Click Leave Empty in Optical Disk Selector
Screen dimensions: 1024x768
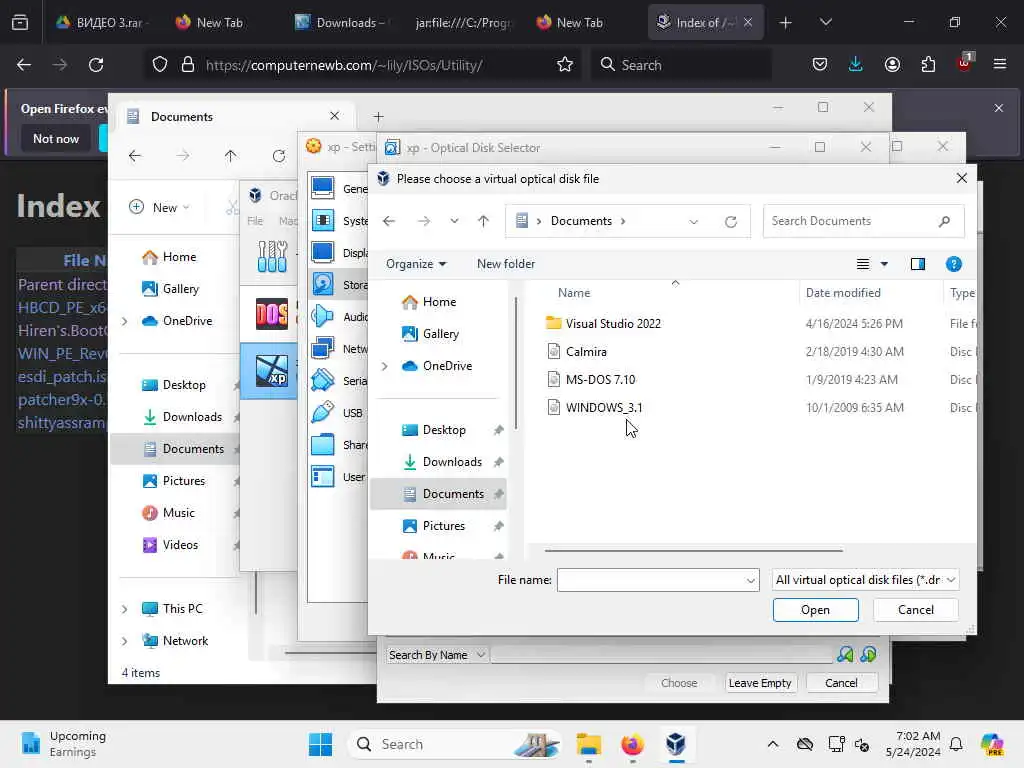[760, 682]
